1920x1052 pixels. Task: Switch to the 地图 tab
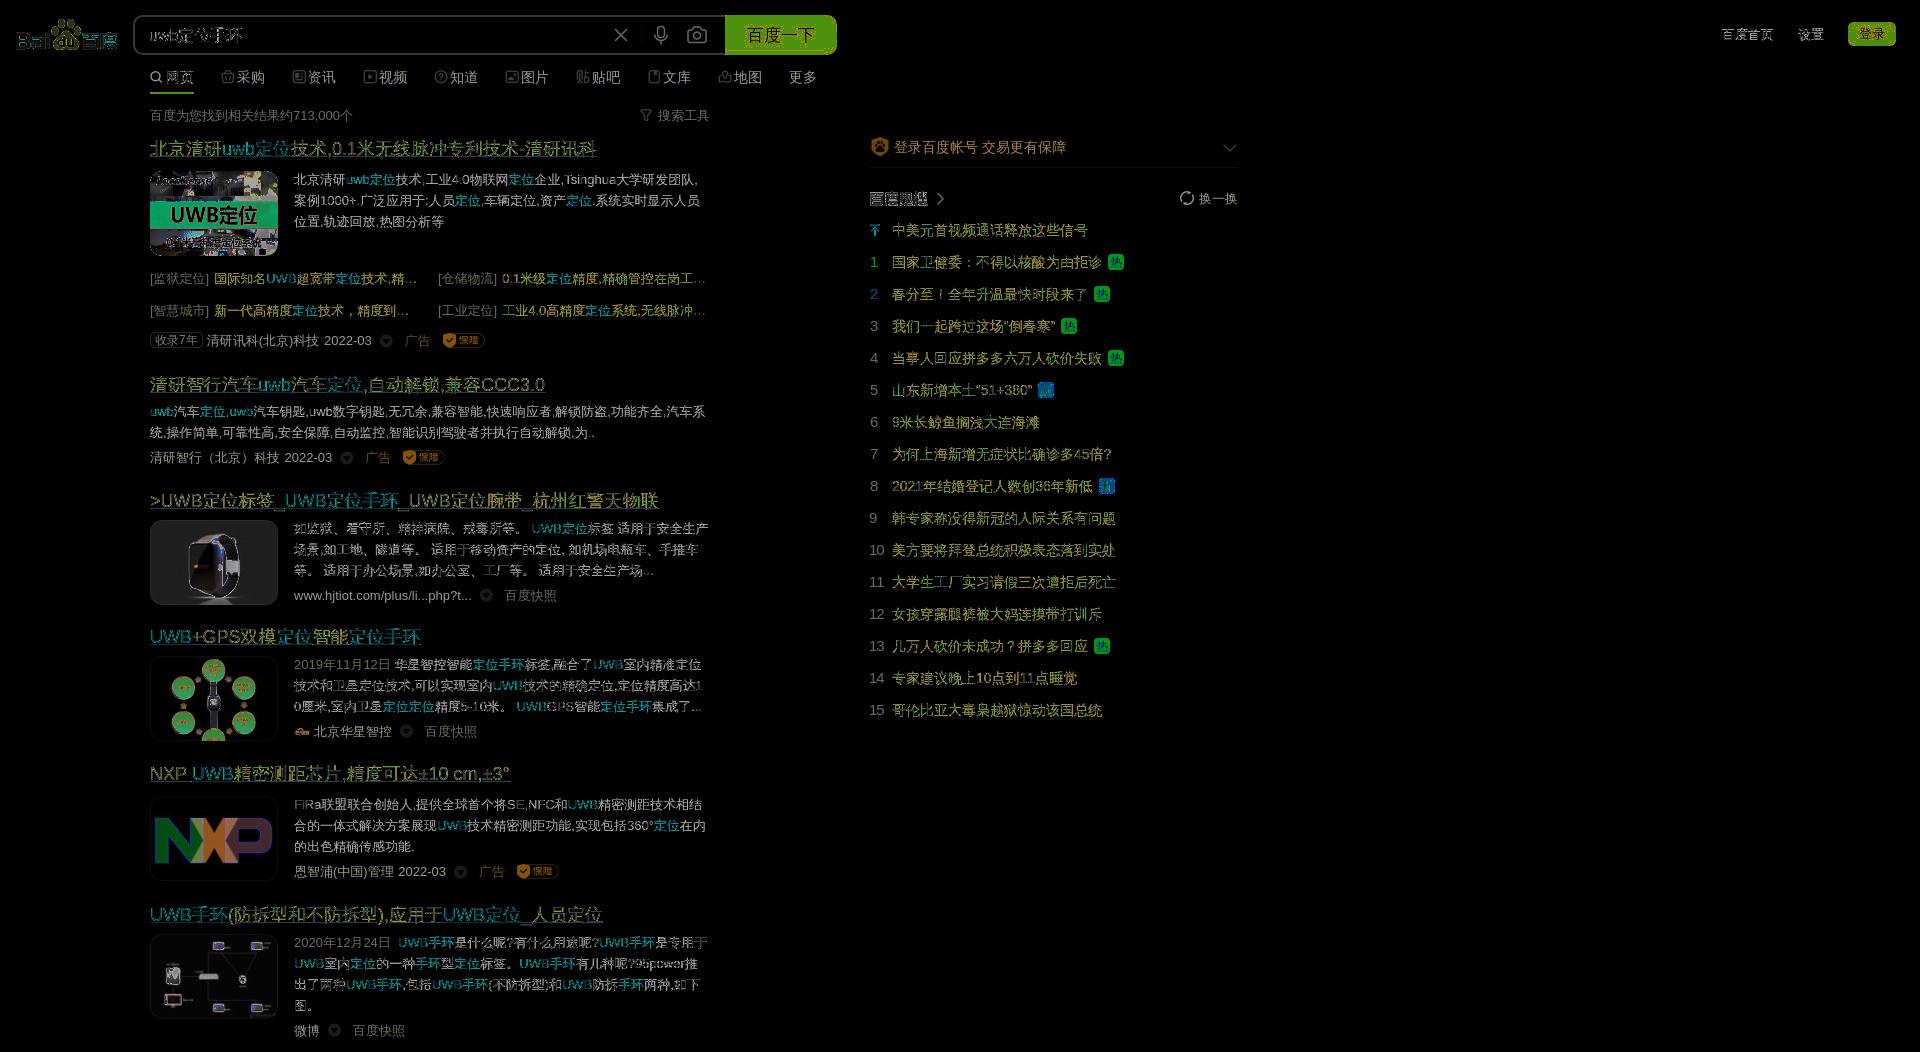(x=740, y=77)
